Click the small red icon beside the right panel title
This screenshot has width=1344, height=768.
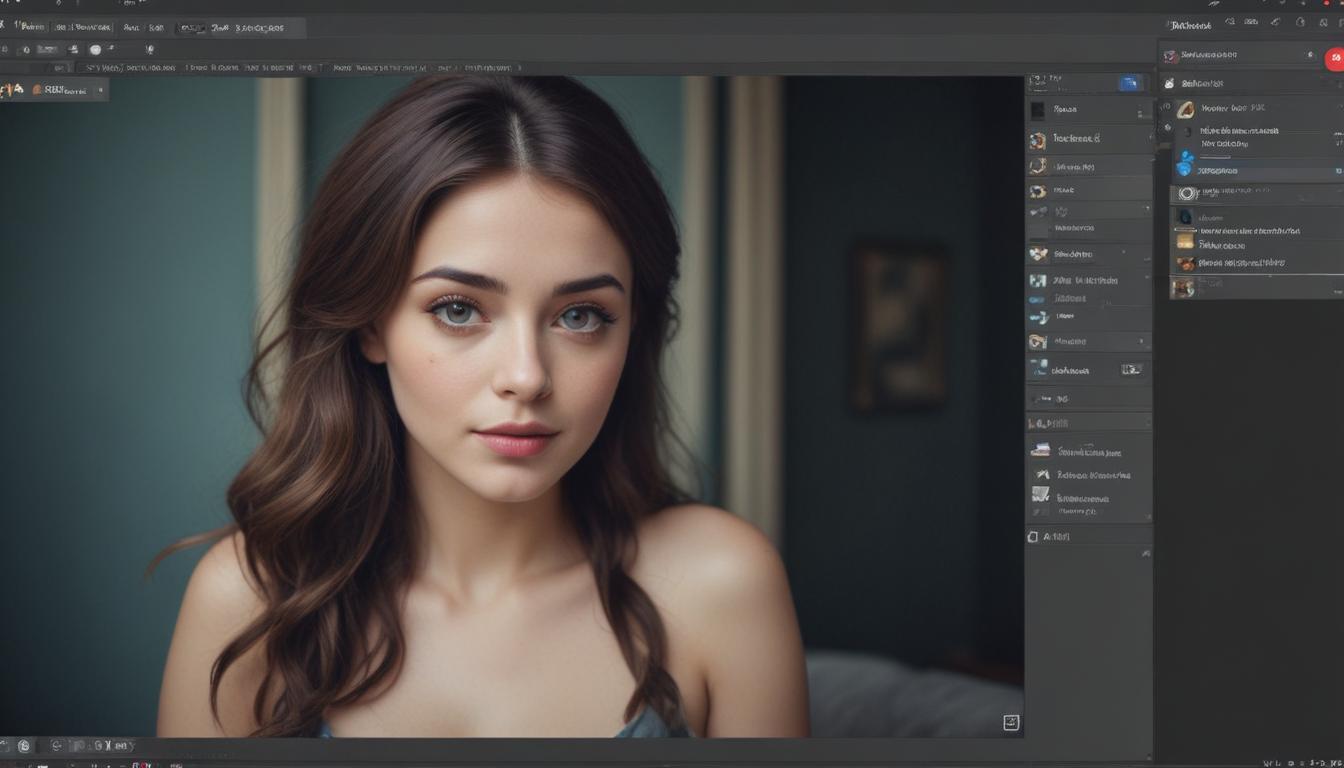pos(1170,55)
